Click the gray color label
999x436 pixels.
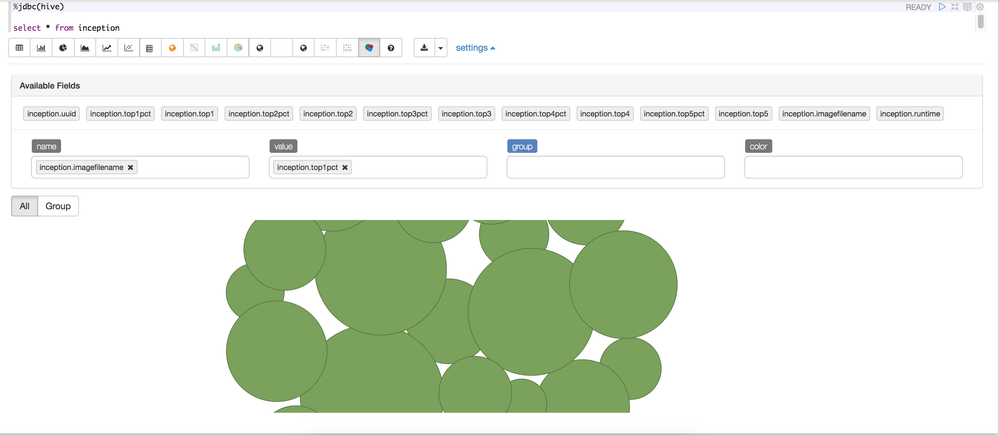[x=758, y=147]
